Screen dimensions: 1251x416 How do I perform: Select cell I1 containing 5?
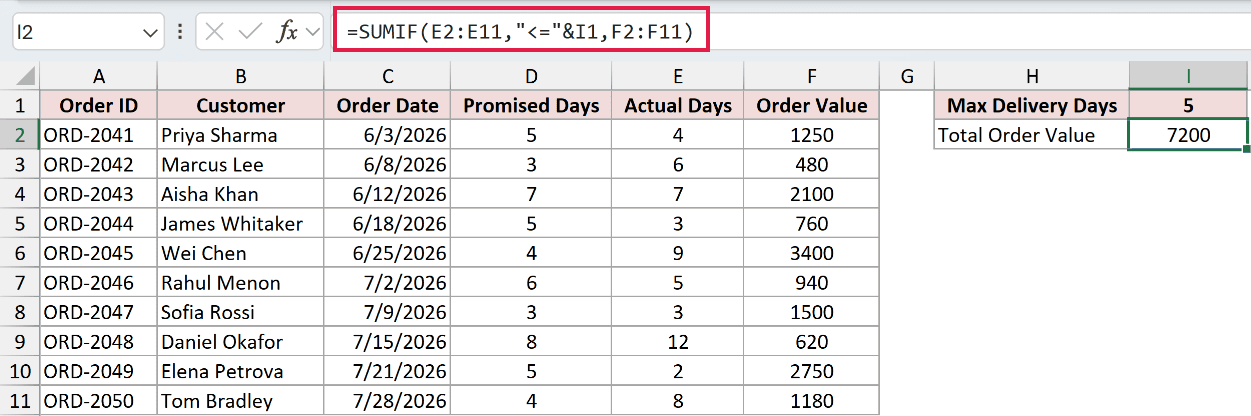[x=1188, y=105]
